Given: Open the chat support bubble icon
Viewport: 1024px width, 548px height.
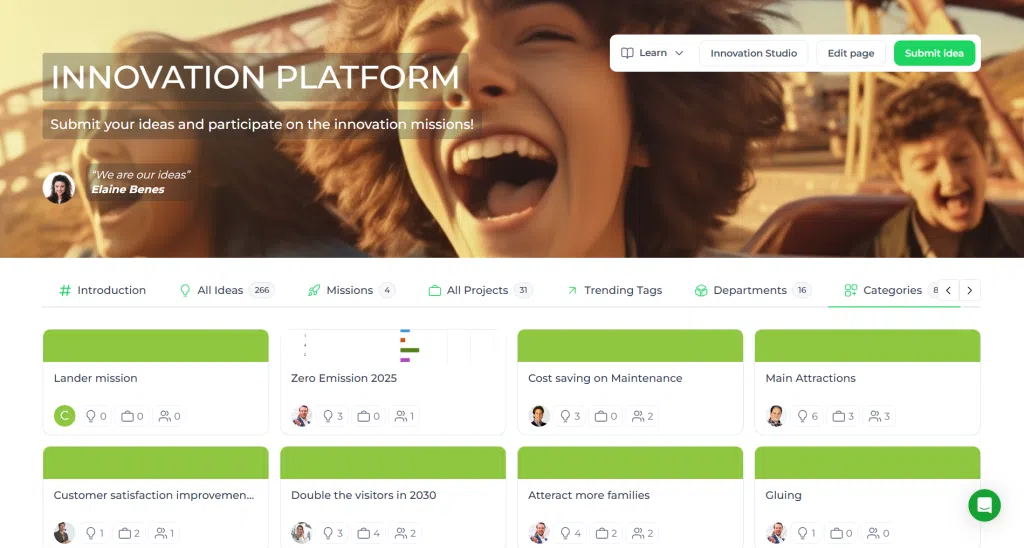Looking at the screenshot, I should point(984,505).
